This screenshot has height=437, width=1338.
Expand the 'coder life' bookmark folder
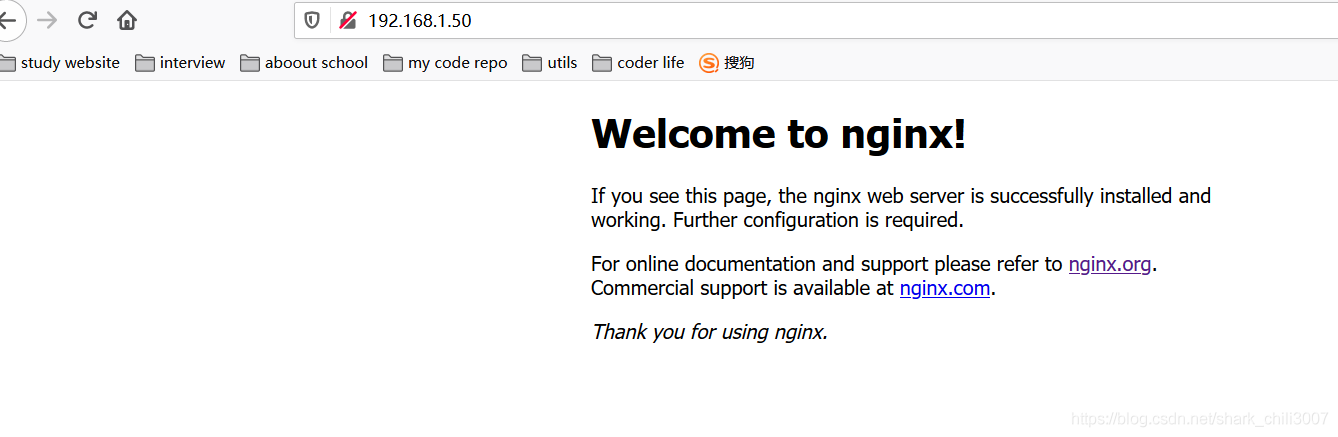point(638,63)
